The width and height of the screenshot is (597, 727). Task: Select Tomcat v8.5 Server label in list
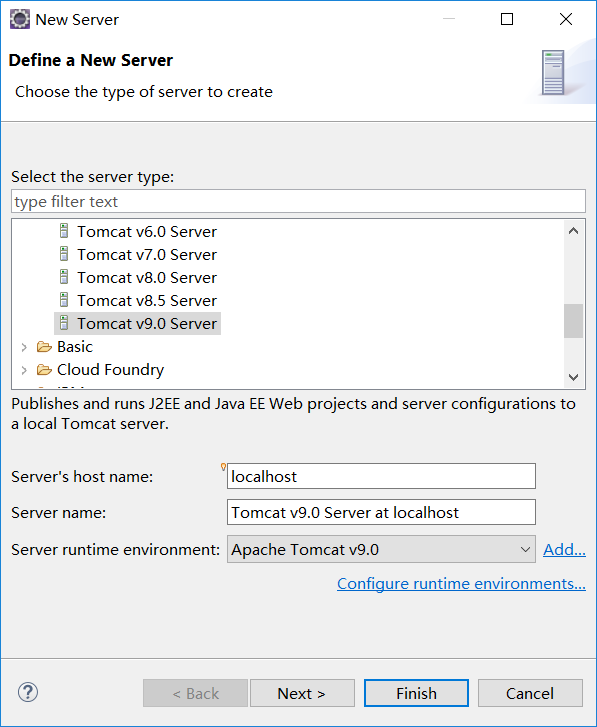click(147, 300)
